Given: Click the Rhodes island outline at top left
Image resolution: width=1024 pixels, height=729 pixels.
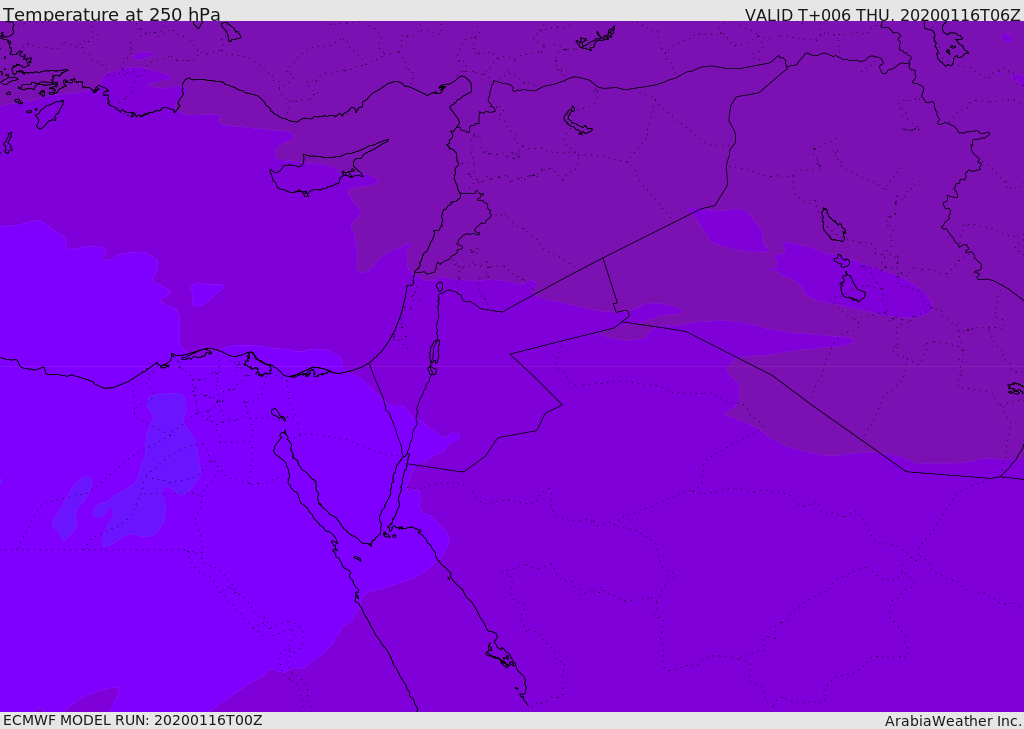Looking at the screenshot, I should click(48, 113).
